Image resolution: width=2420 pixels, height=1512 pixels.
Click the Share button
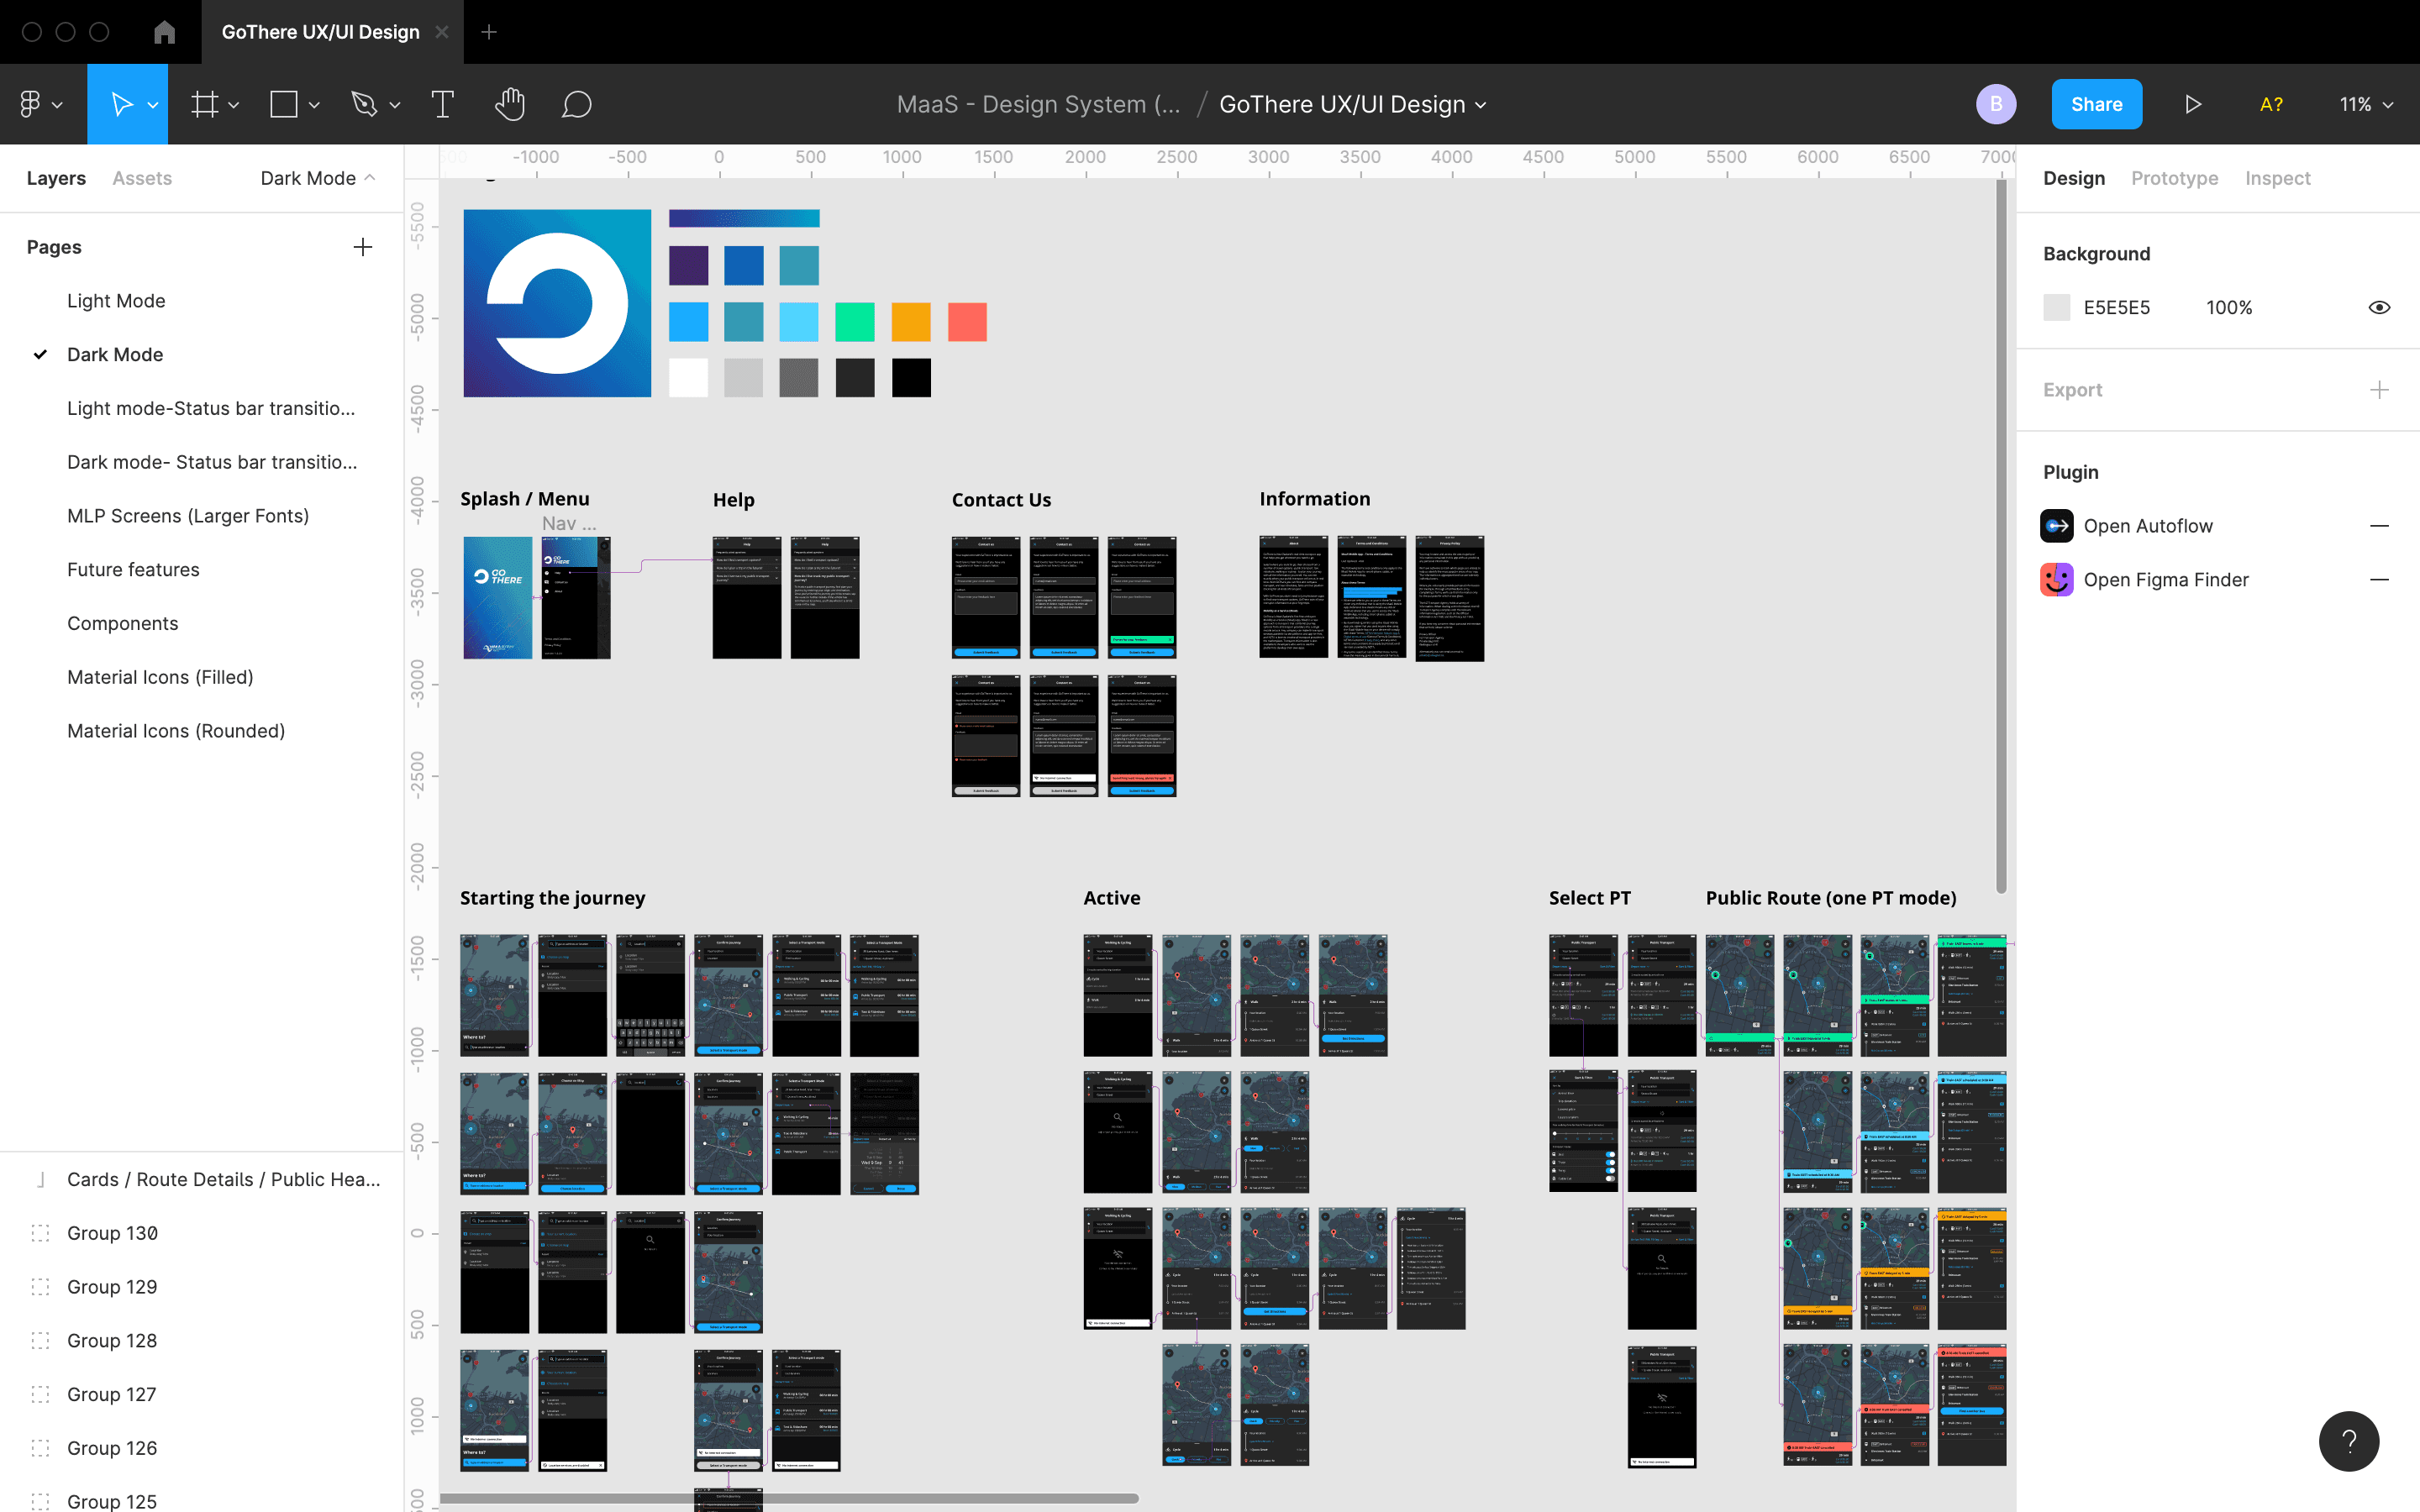click(2096, 104)
